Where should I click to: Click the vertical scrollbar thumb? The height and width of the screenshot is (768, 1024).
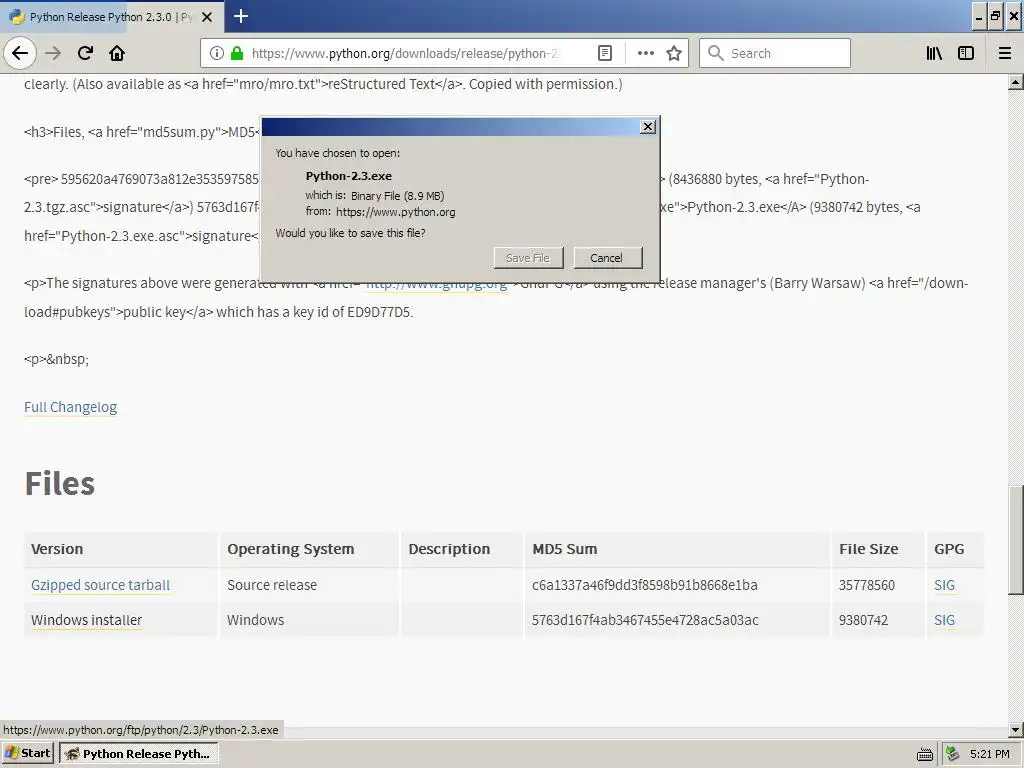click(1016, 540)
